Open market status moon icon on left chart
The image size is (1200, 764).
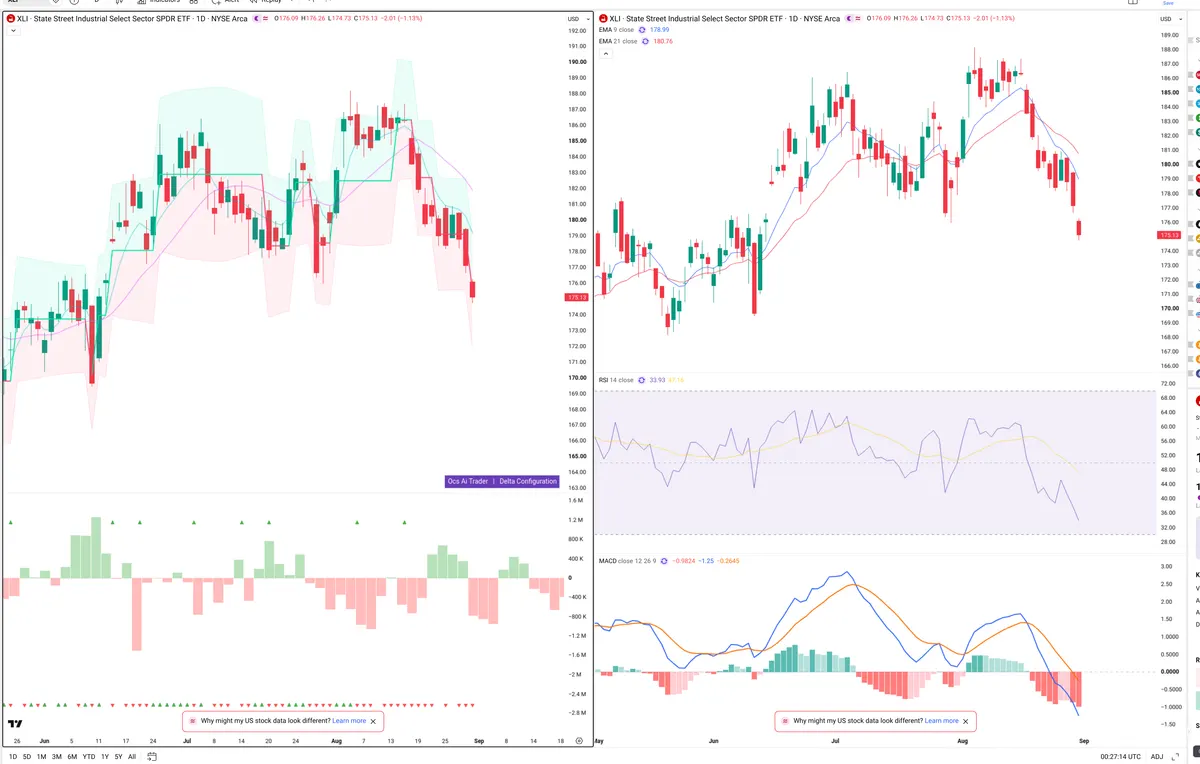pos(254,18)
